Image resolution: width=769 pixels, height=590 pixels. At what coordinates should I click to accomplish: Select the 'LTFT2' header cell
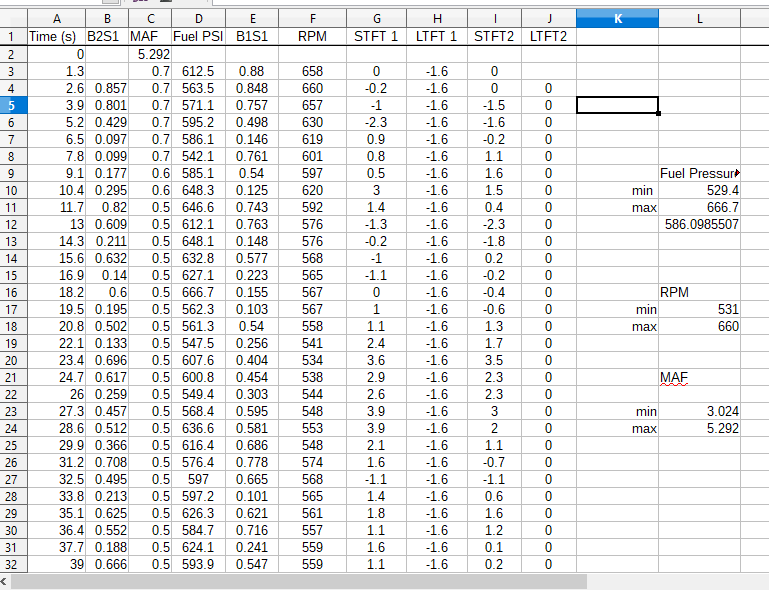pos(548,36)
